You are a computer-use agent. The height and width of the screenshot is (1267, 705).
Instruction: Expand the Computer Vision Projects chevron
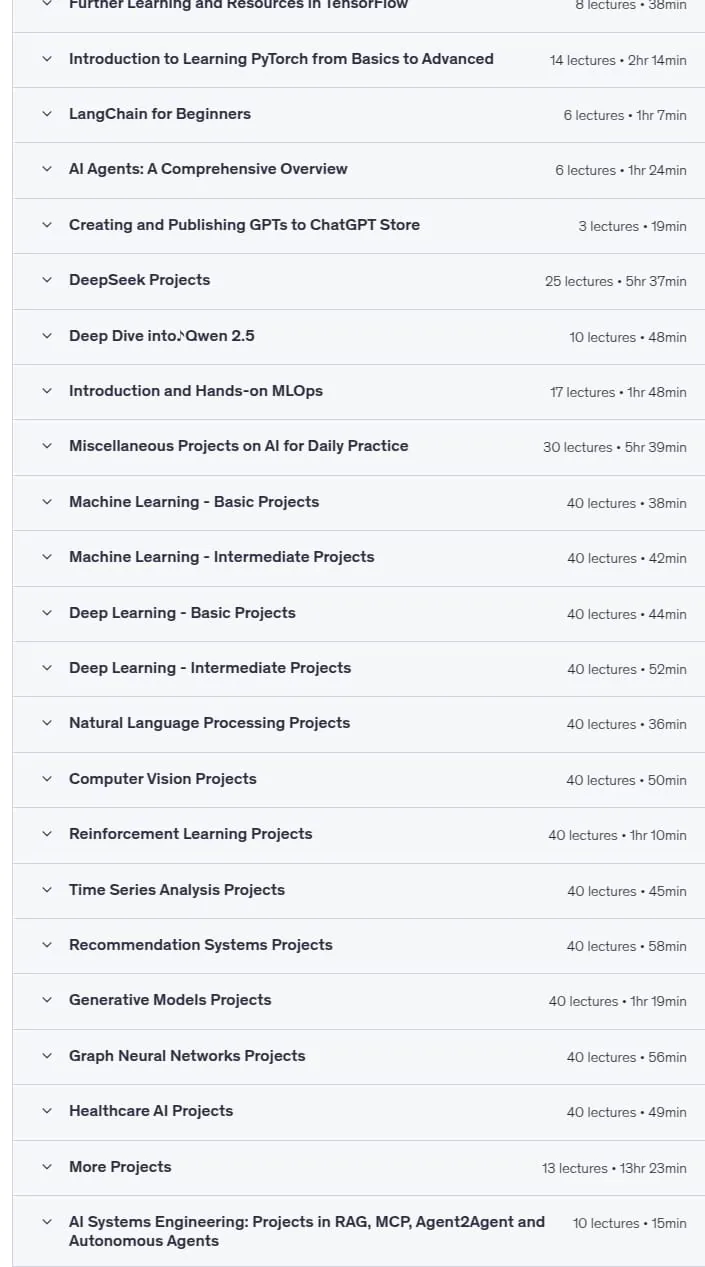click(x=46, y=779)
